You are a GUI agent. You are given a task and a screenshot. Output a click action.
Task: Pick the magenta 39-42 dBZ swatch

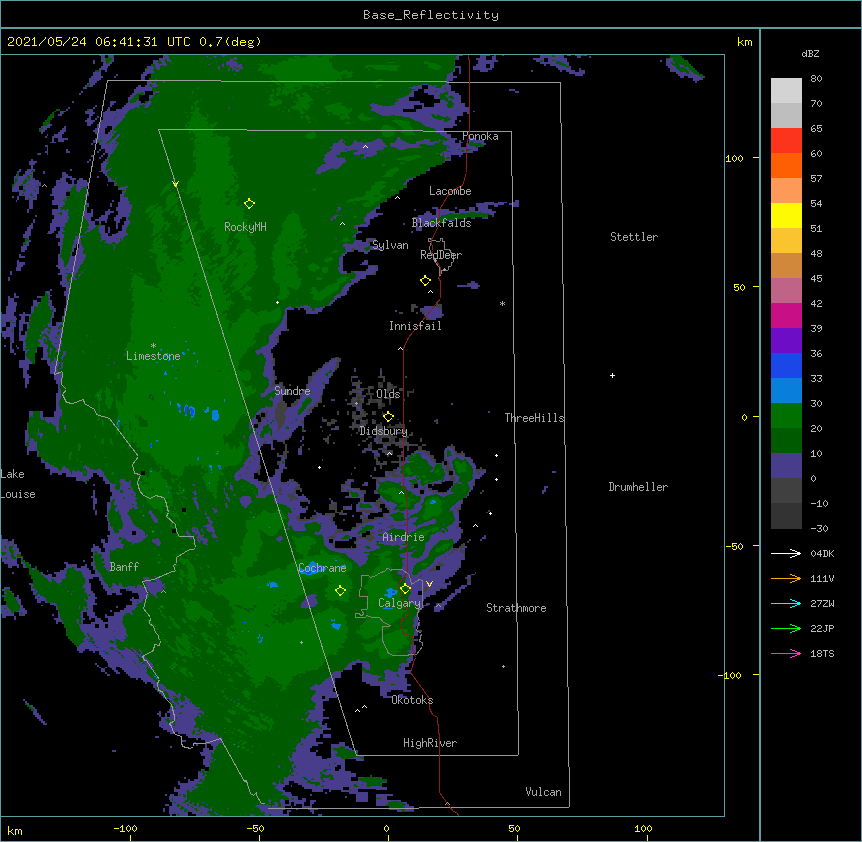786,315
